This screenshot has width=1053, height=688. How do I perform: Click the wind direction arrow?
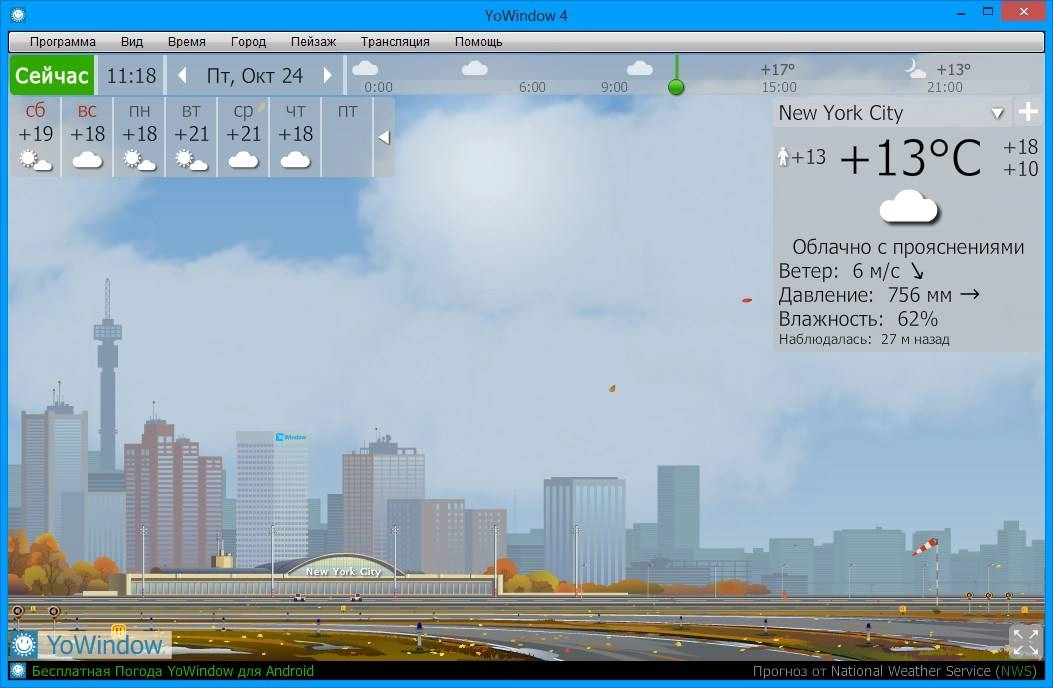917,271
